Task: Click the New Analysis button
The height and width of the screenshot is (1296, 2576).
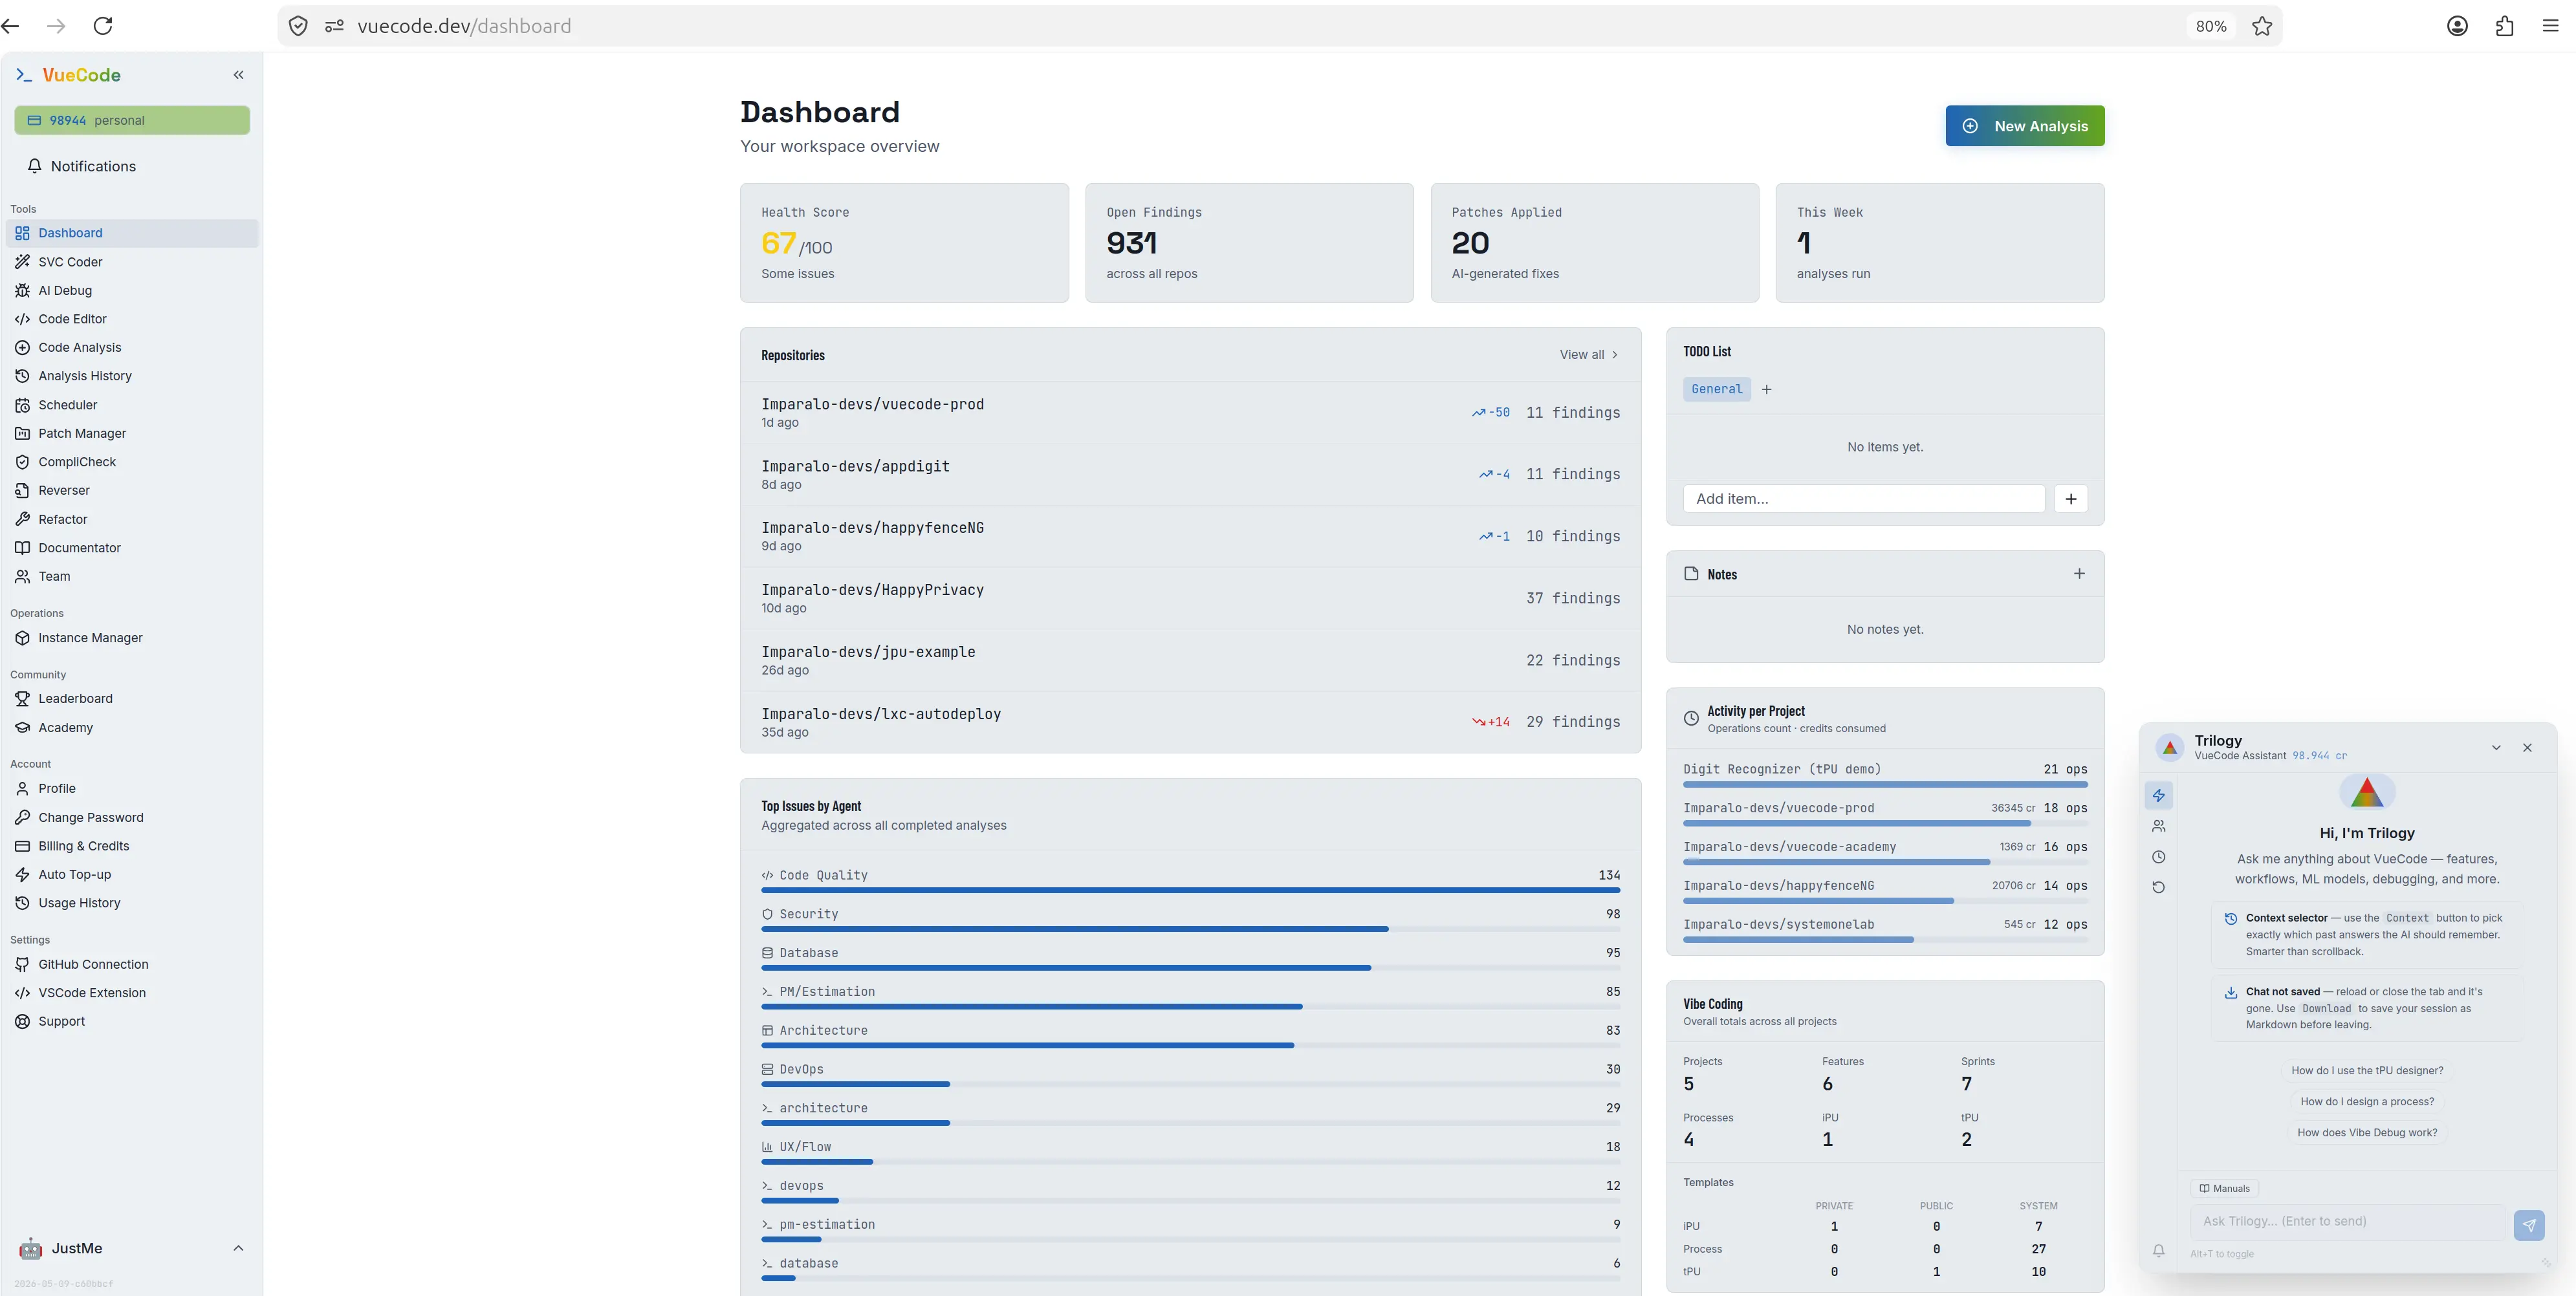Action: (x=2025, y=126)
